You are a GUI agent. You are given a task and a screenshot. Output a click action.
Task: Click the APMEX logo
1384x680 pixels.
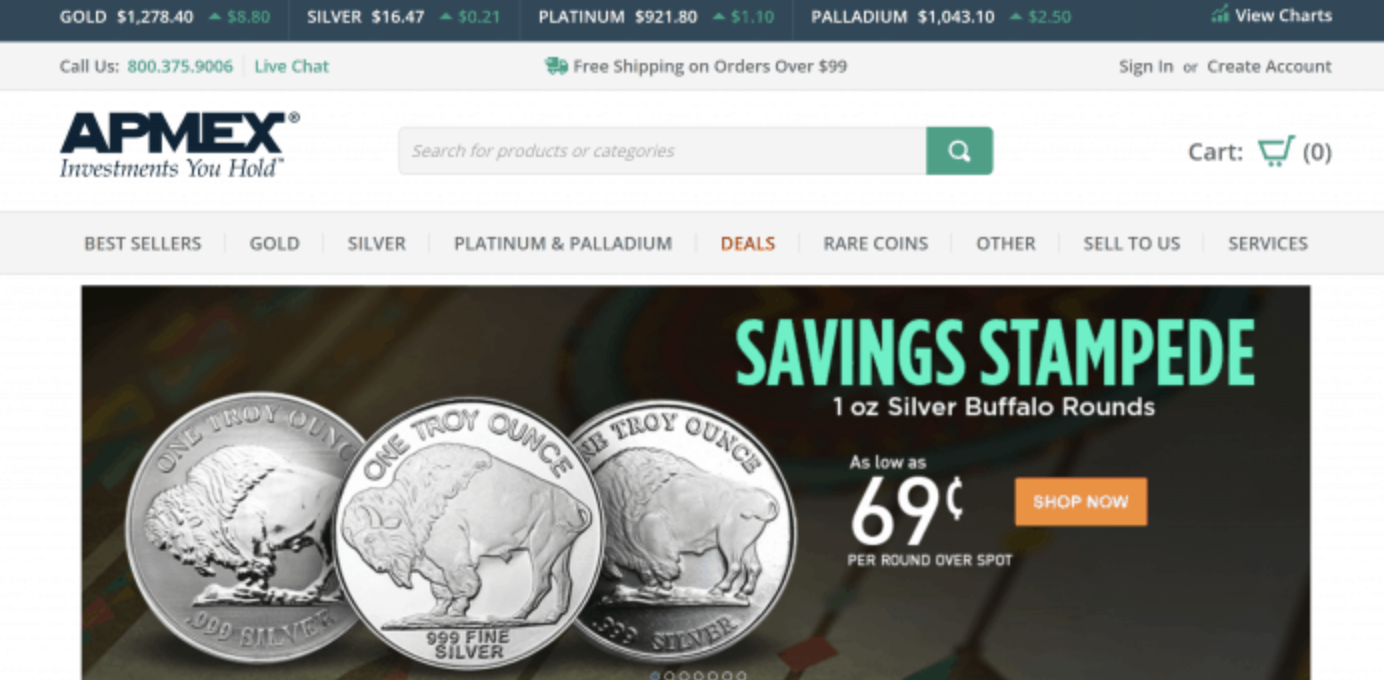click(x=179, y=146)
